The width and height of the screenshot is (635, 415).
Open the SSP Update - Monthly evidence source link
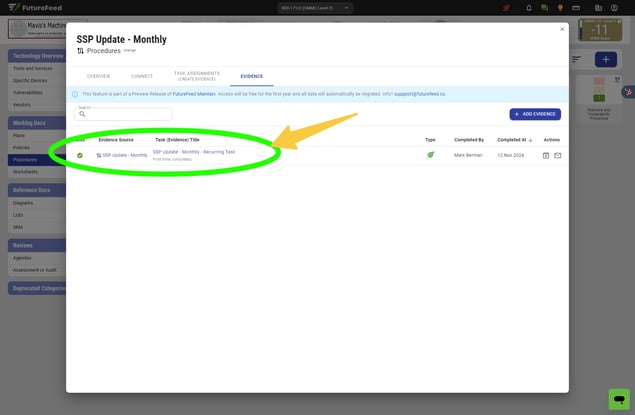pos(124,155)
